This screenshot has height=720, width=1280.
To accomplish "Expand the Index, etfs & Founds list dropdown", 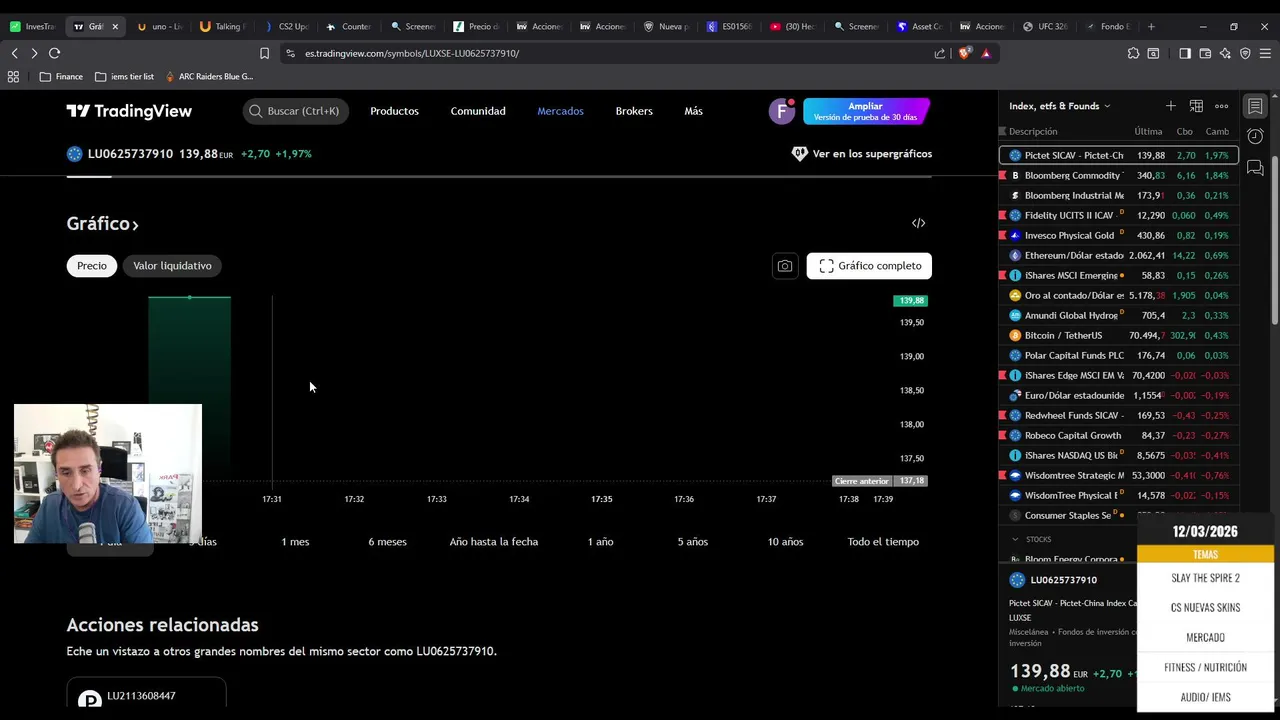I will click(1060, 106).
